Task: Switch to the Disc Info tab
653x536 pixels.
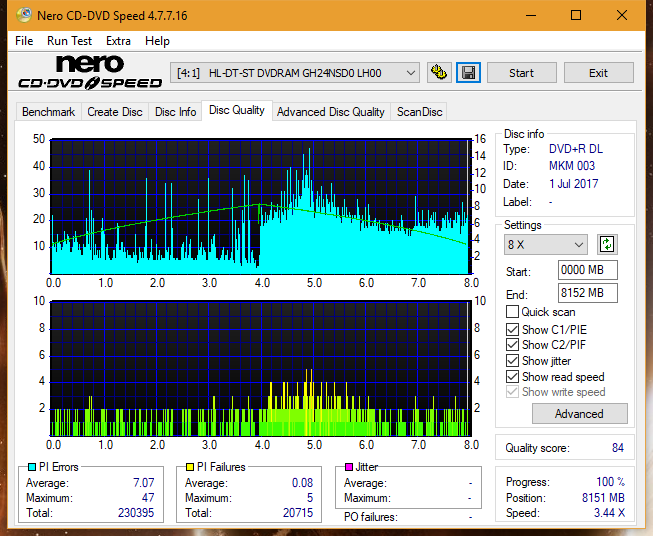Action: (175, 112)
